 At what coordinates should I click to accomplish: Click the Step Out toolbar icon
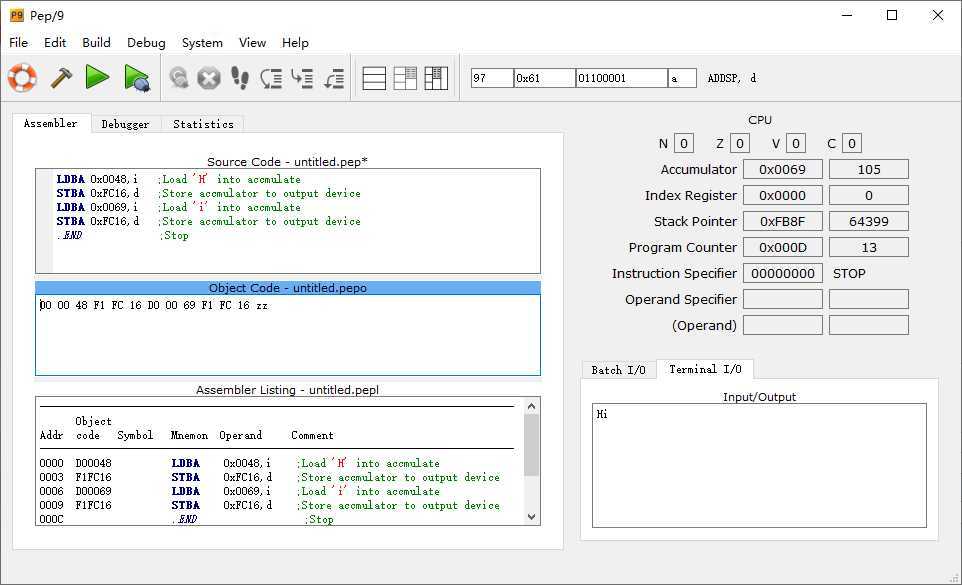point(334,78)
